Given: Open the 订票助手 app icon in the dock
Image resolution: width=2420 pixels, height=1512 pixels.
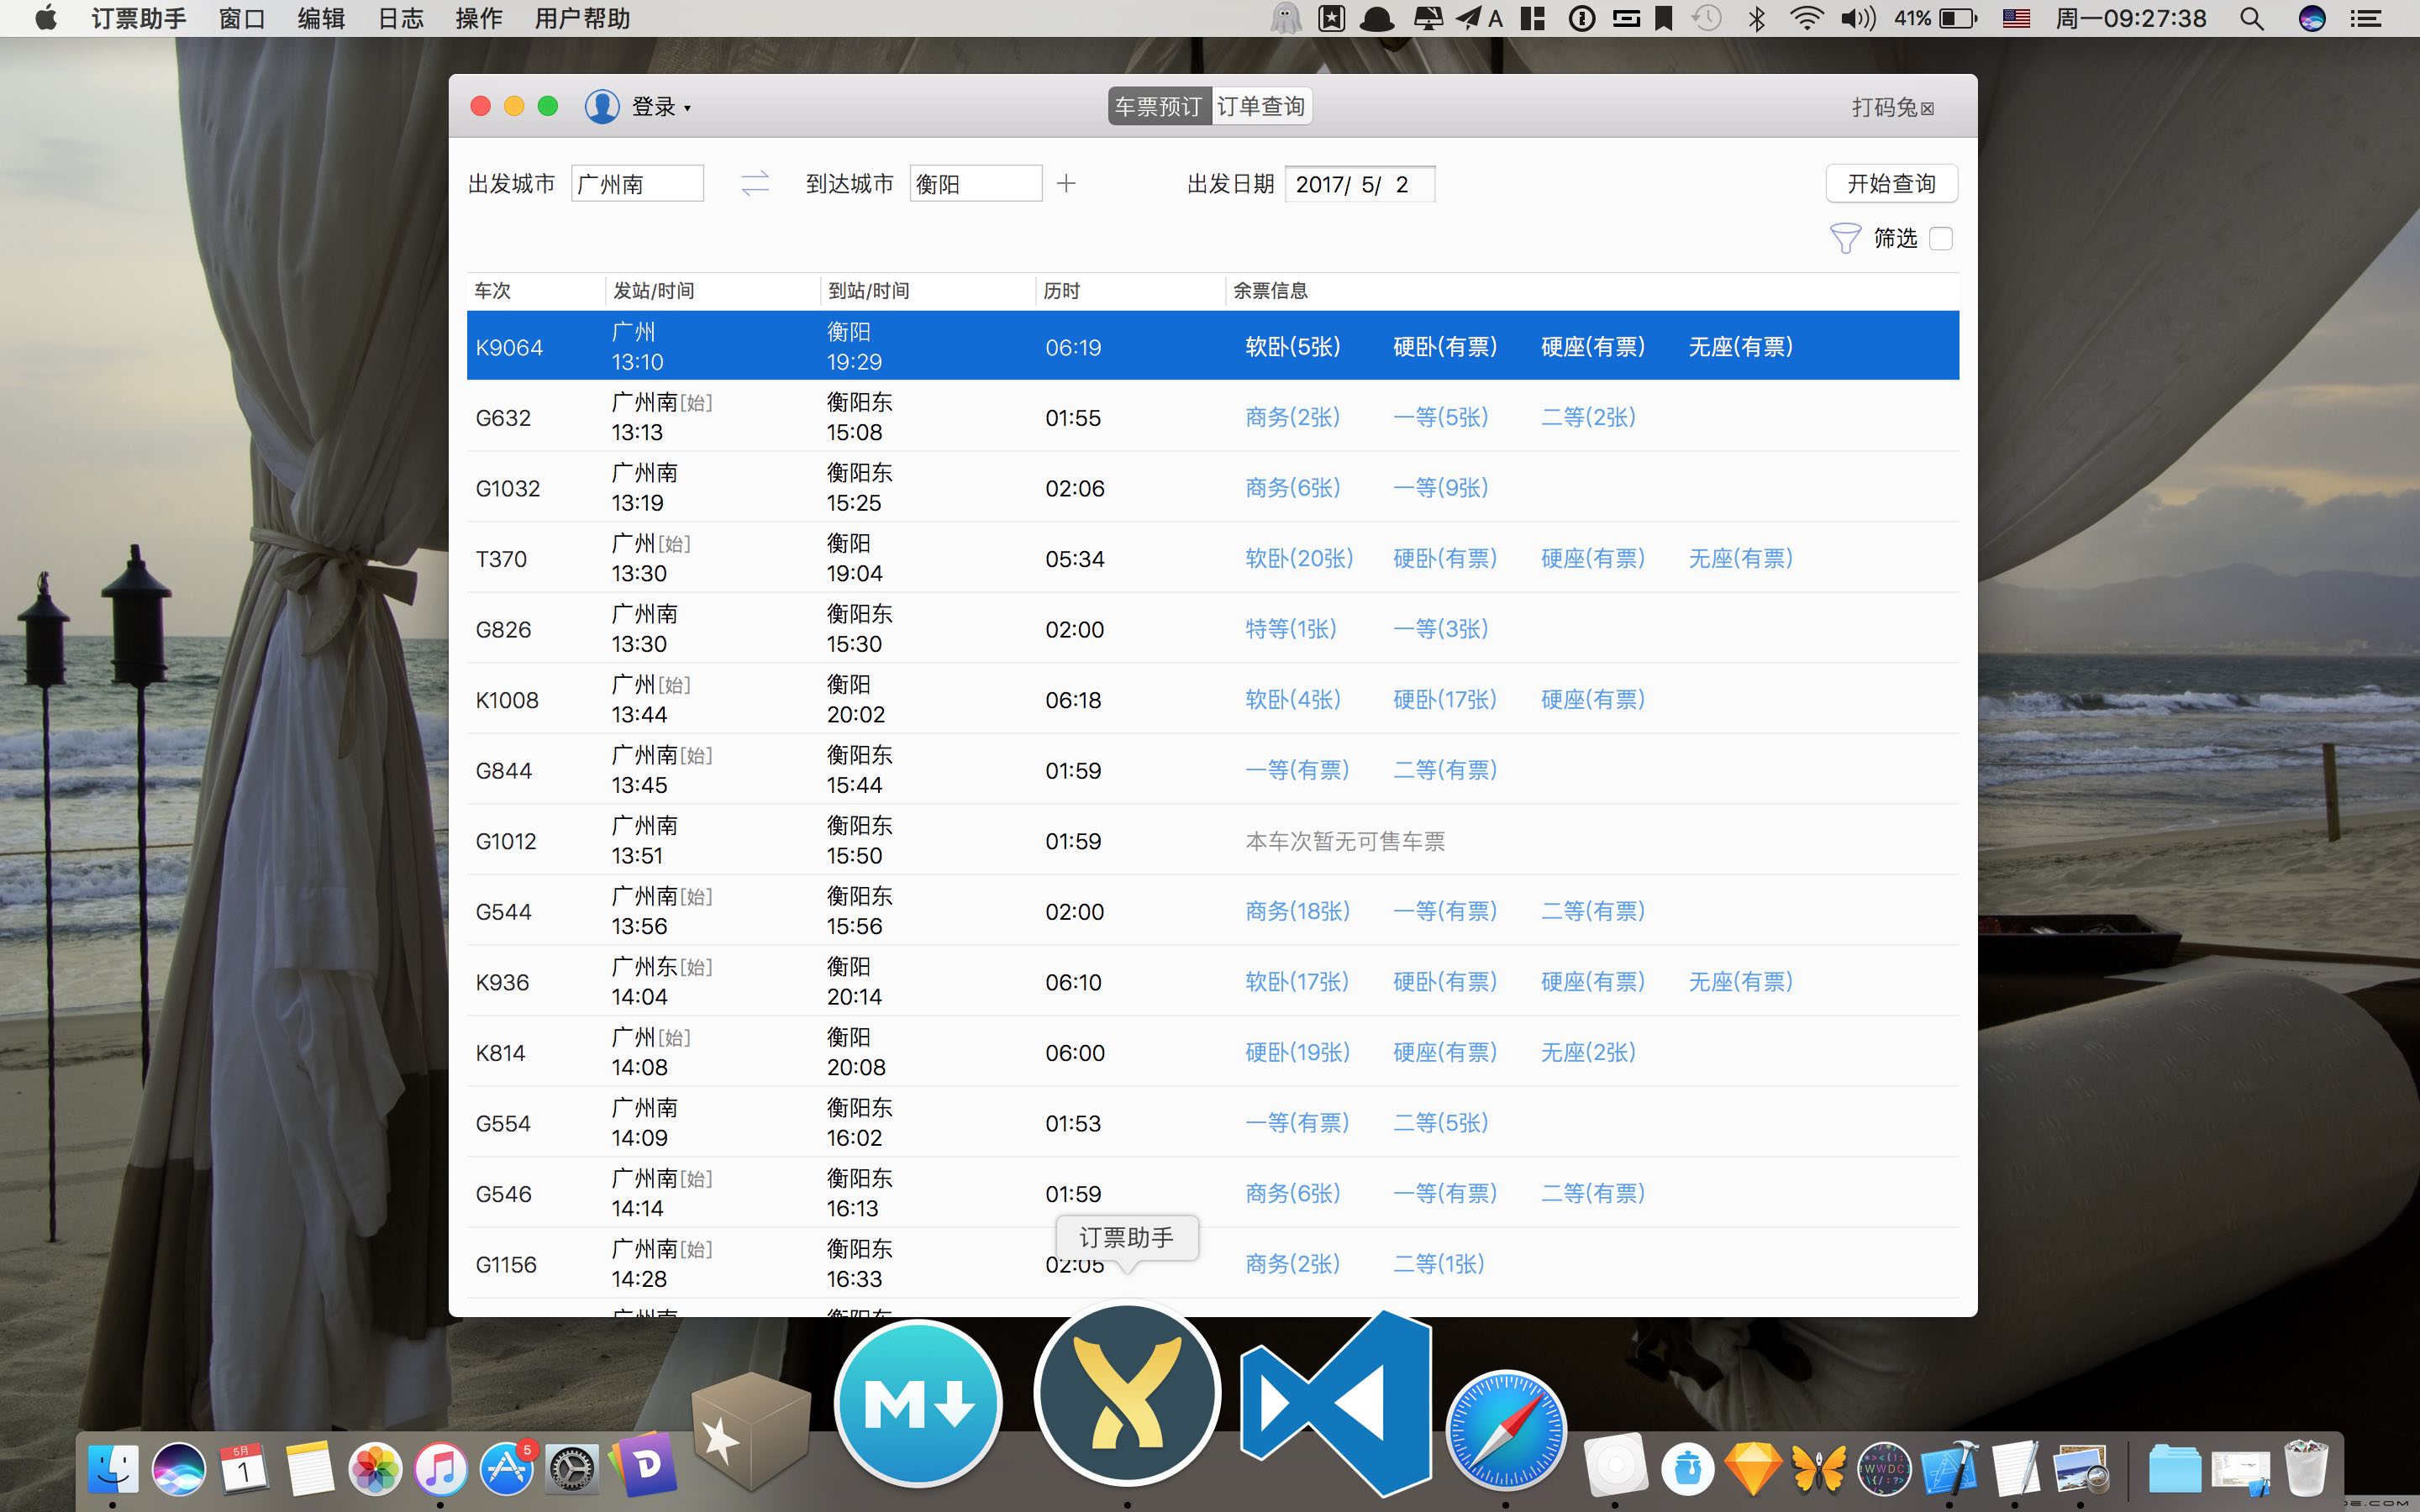Looking at the screenshot, I should [x=1127, y=1394].
